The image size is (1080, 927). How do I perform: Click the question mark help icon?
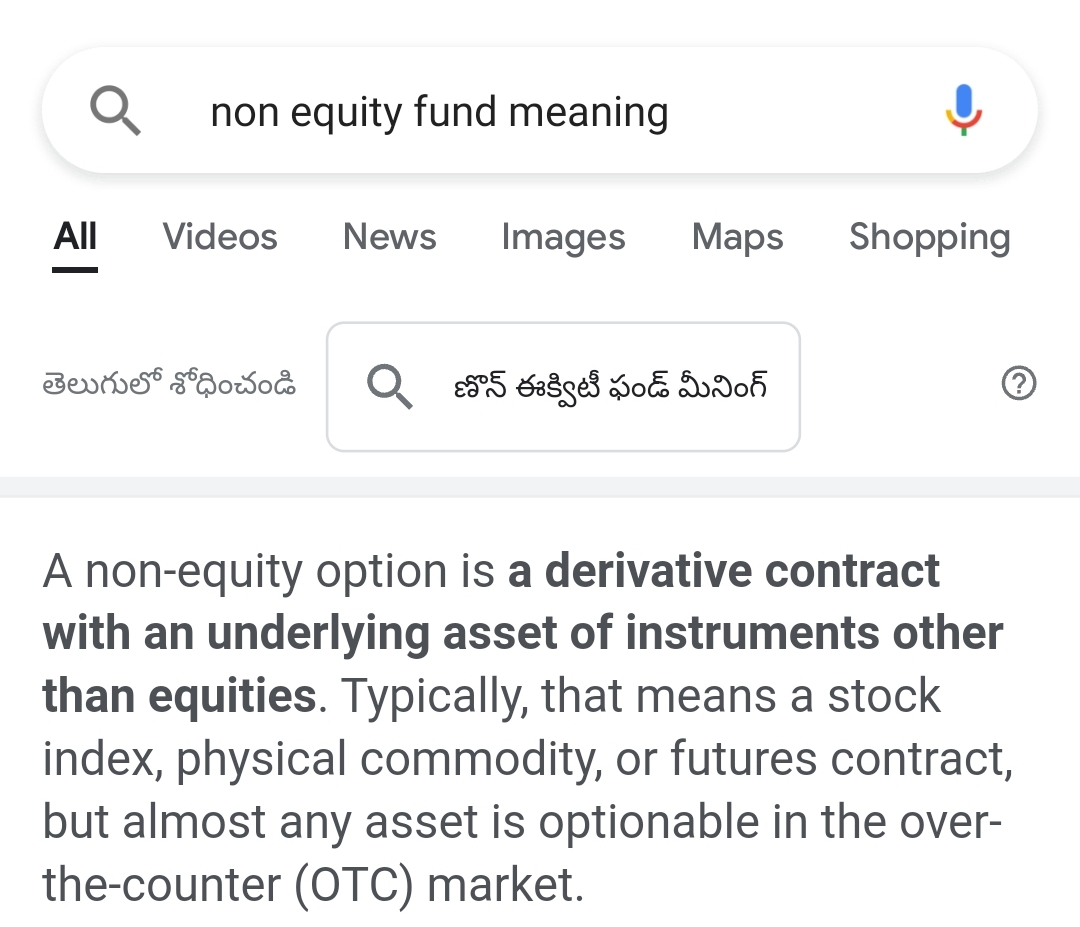pos(1018,384)
